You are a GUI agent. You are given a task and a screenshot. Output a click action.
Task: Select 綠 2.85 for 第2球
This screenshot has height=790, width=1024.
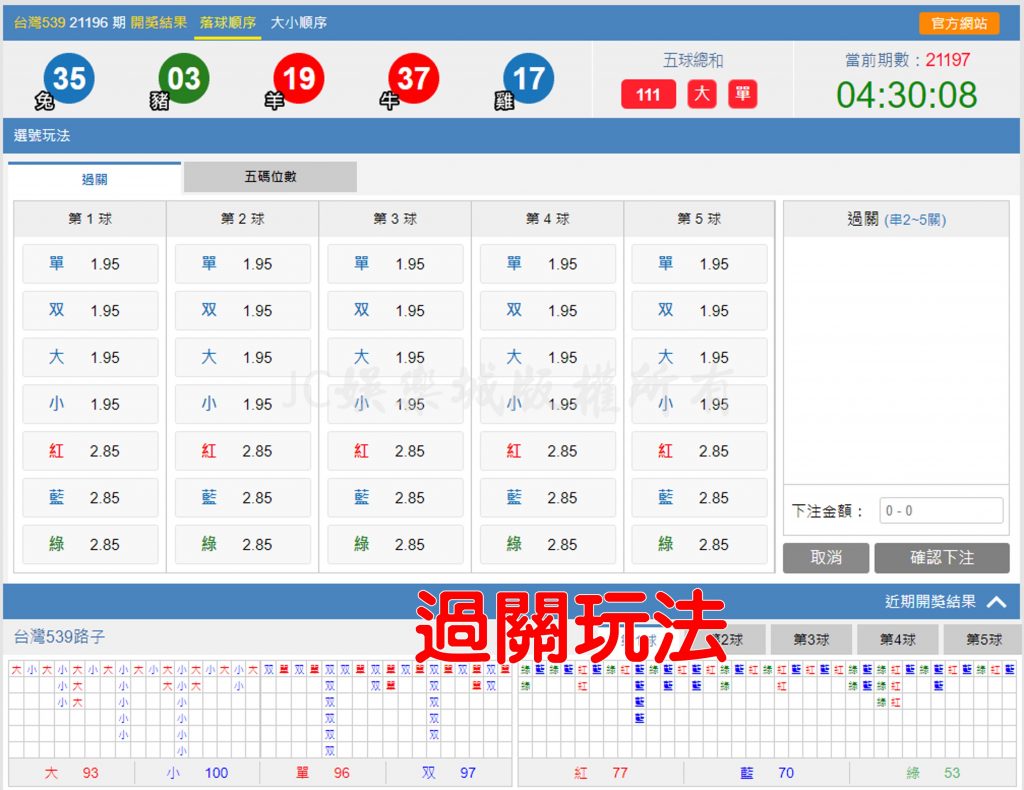[x=243, y=545]
